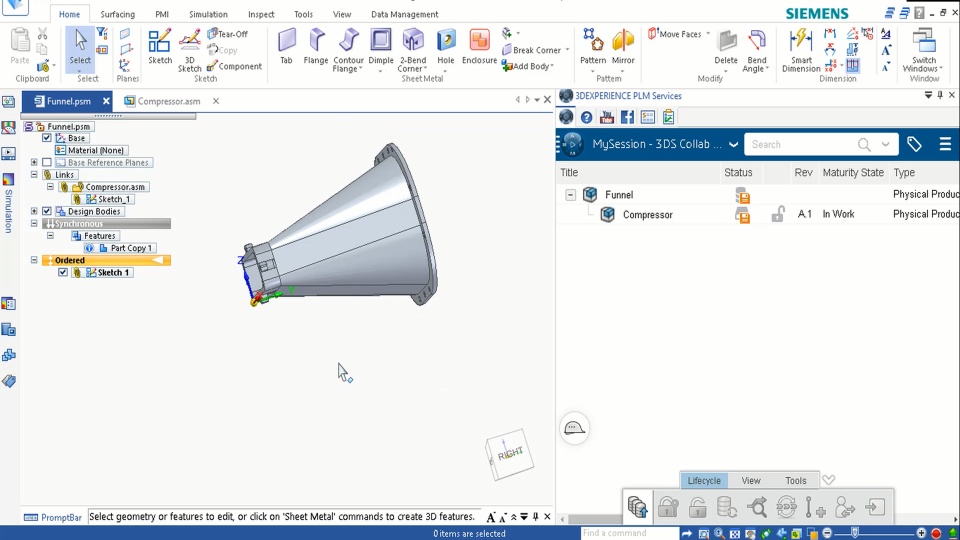Click the Unlock lifecycle icon
Screen dimensions: 960x540
pyautogui.click(x=697, y=507)
